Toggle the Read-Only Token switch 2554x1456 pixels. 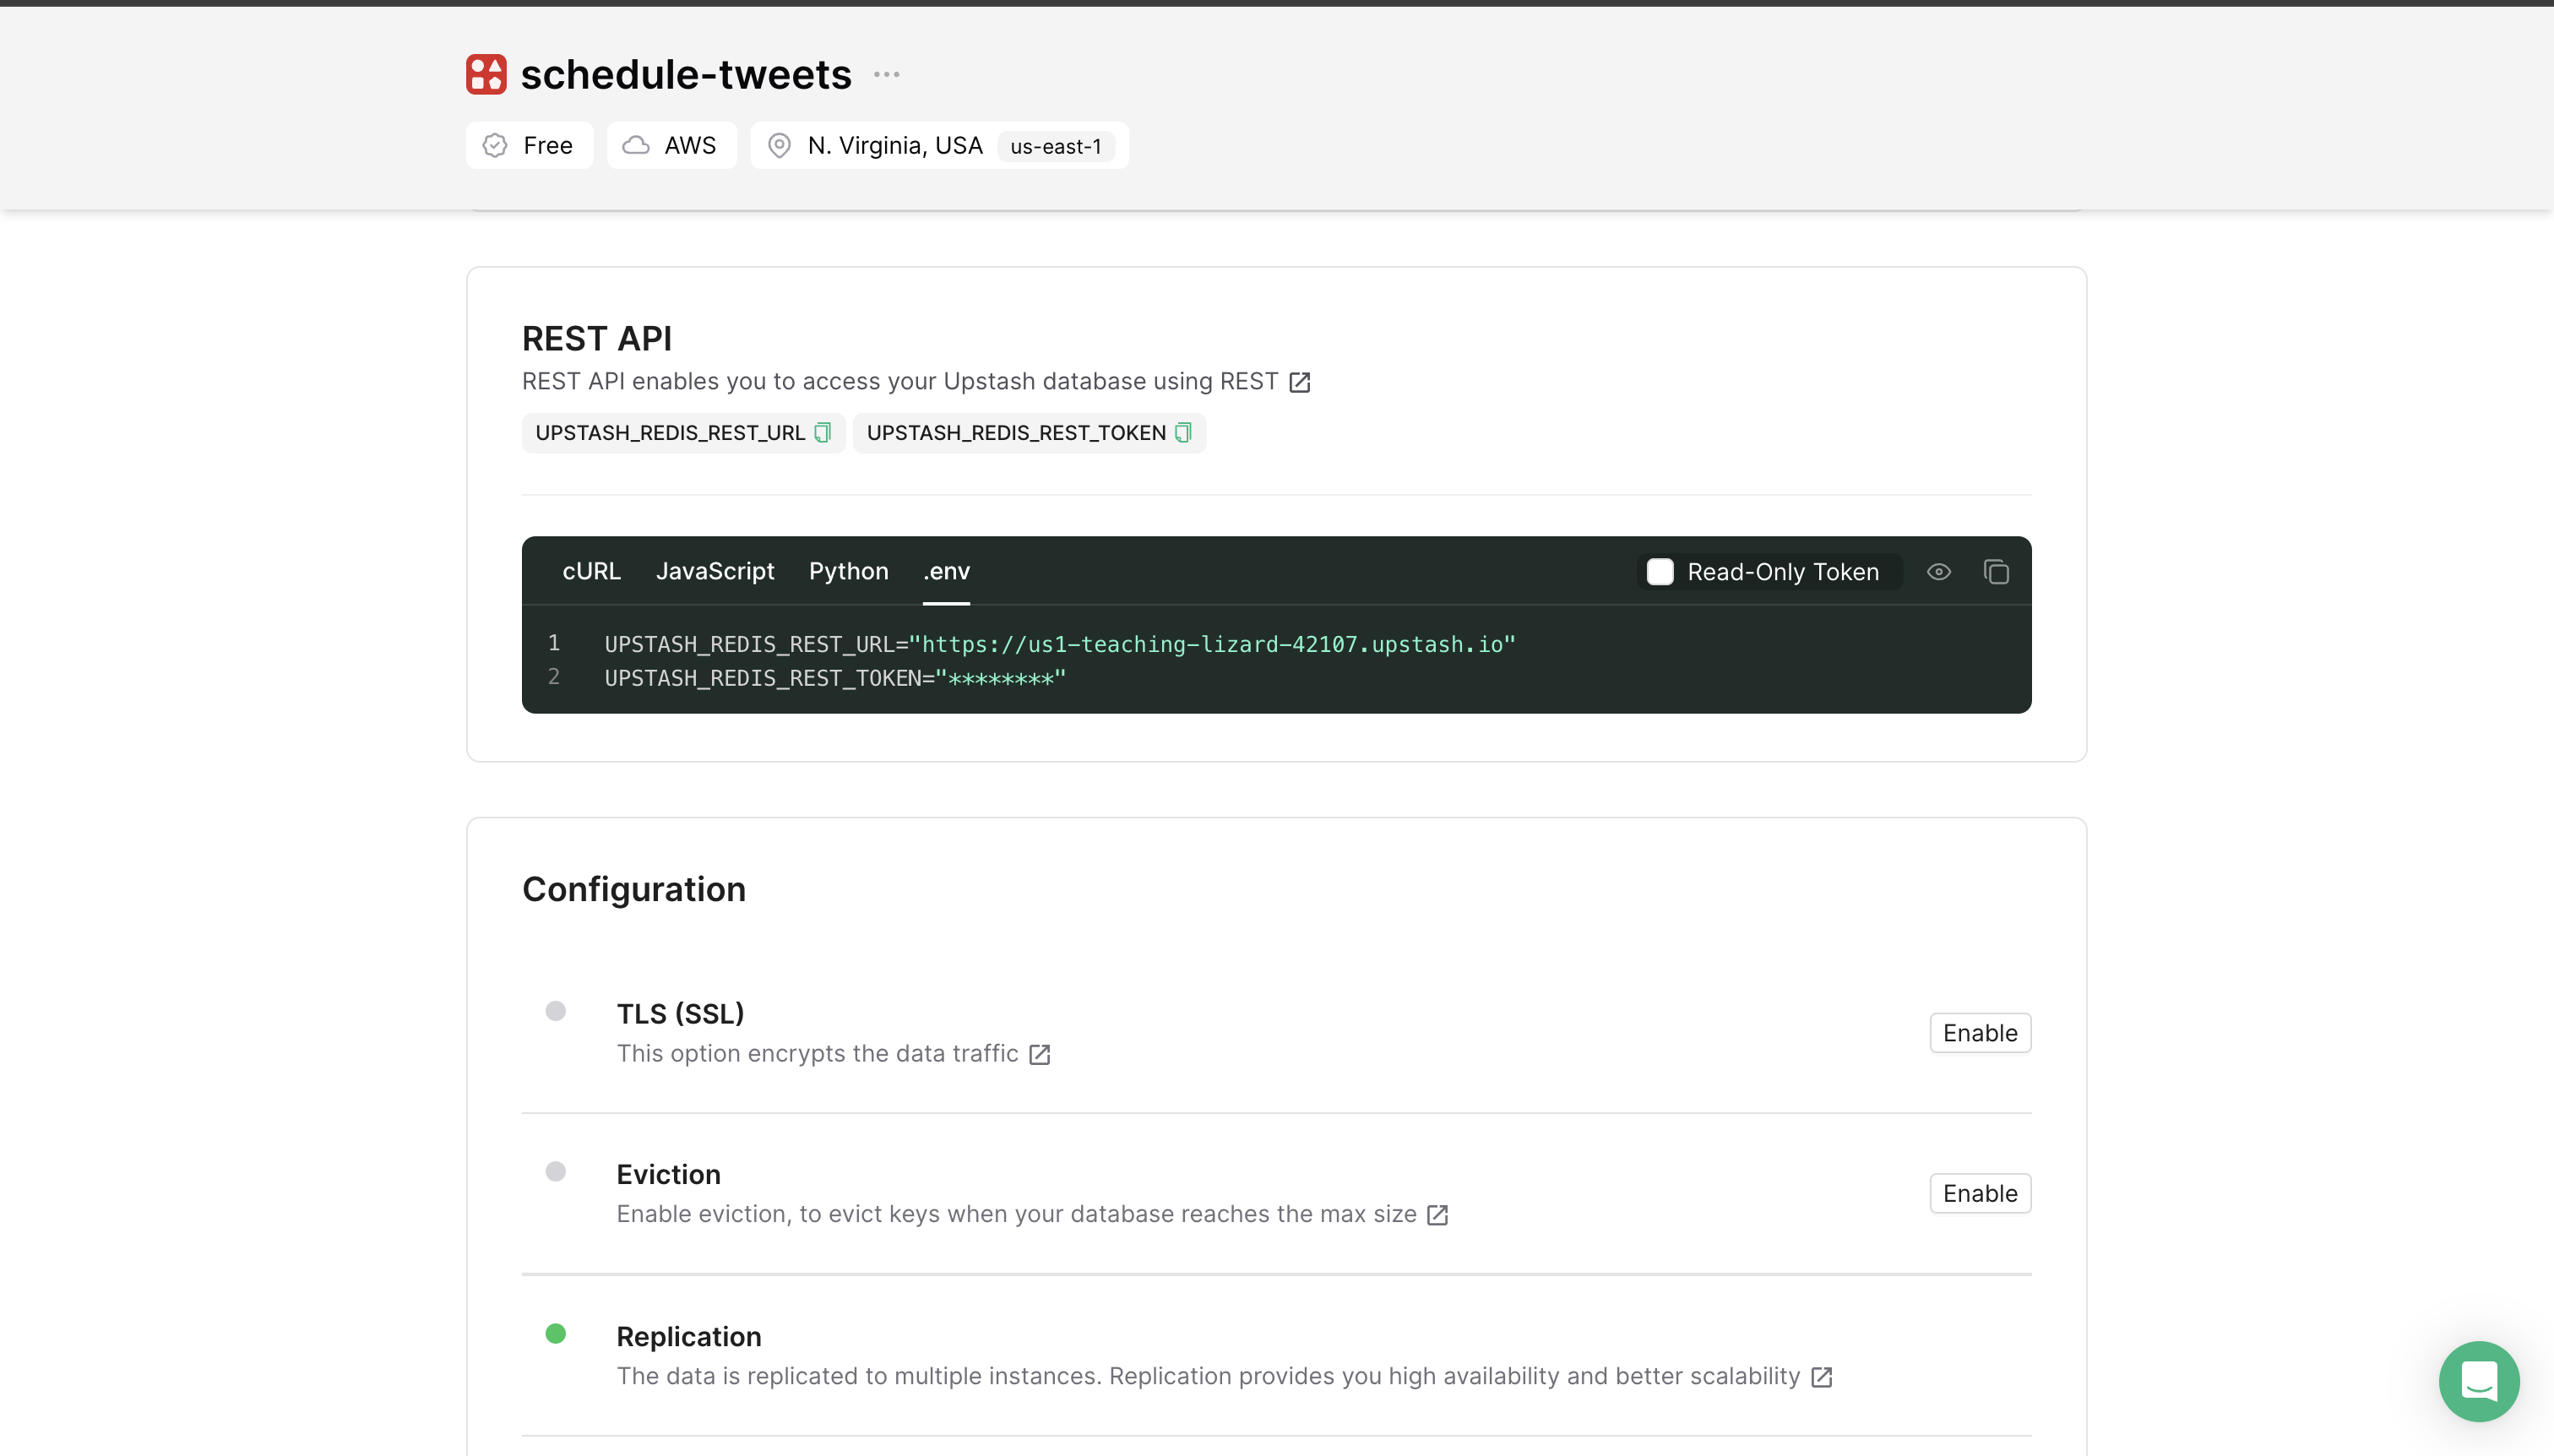1660,571
